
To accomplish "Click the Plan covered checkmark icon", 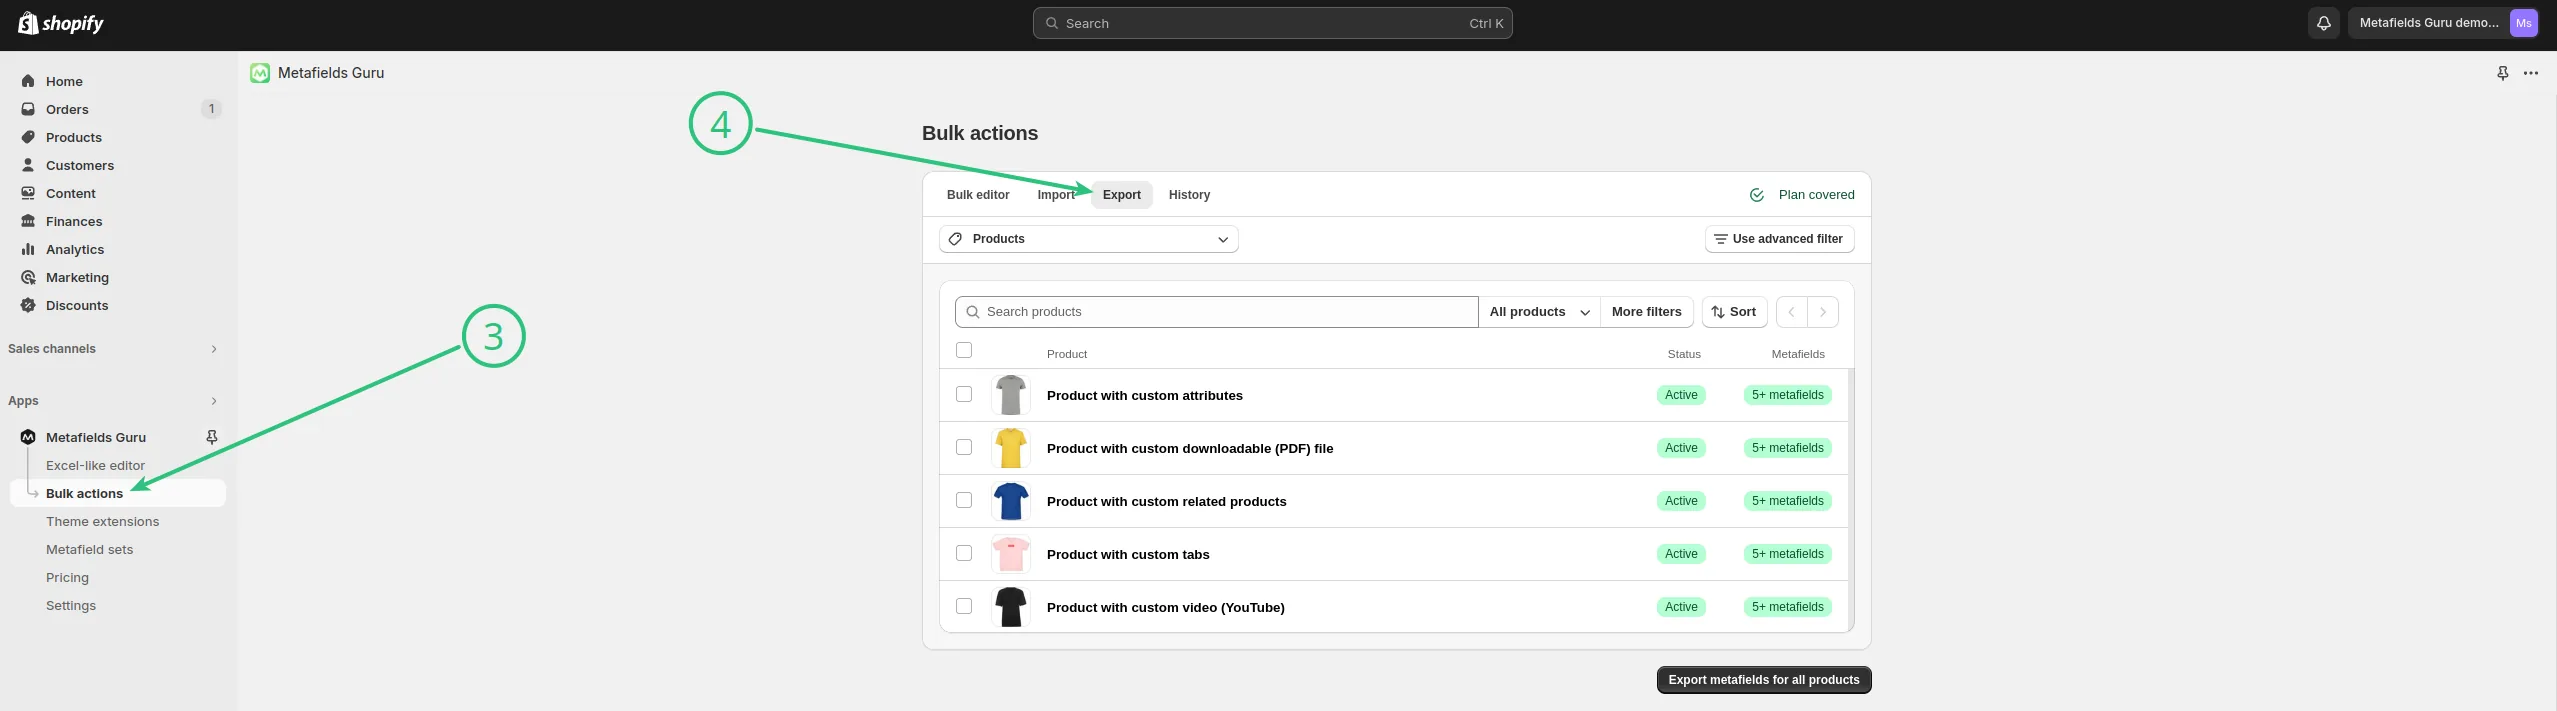I will (x=1756, y=195).
